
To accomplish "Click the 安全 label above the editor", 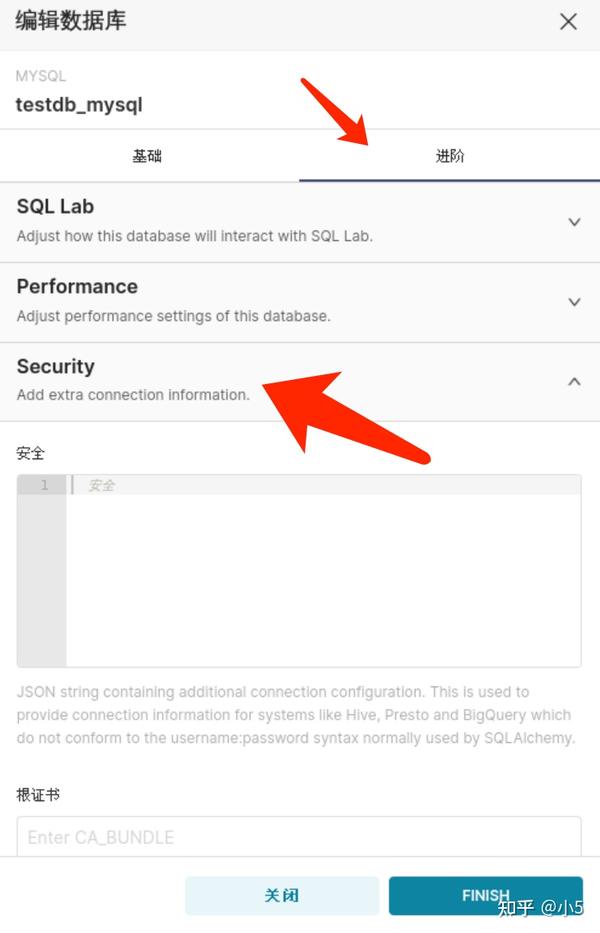I will coord(30,453).
